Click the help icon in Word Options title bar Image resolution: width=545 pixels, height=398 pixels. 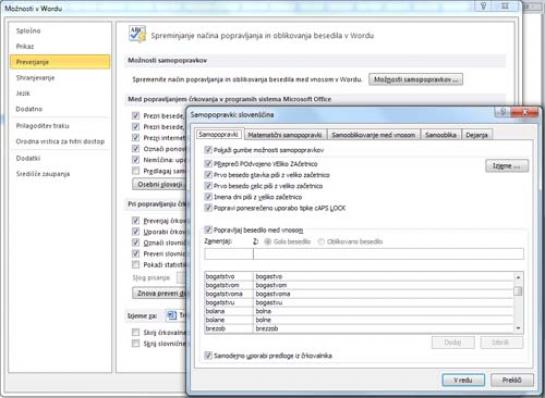483,6
